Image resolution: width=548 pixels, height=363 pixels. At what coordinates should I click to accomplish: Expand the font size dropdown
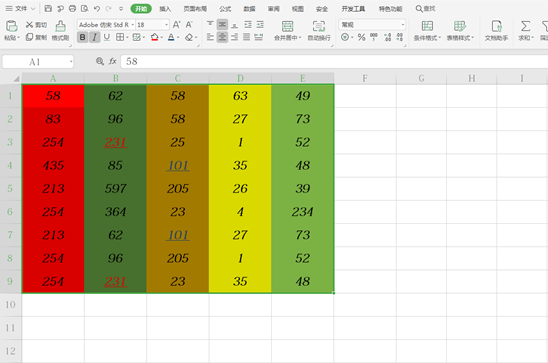click(166, 25)
